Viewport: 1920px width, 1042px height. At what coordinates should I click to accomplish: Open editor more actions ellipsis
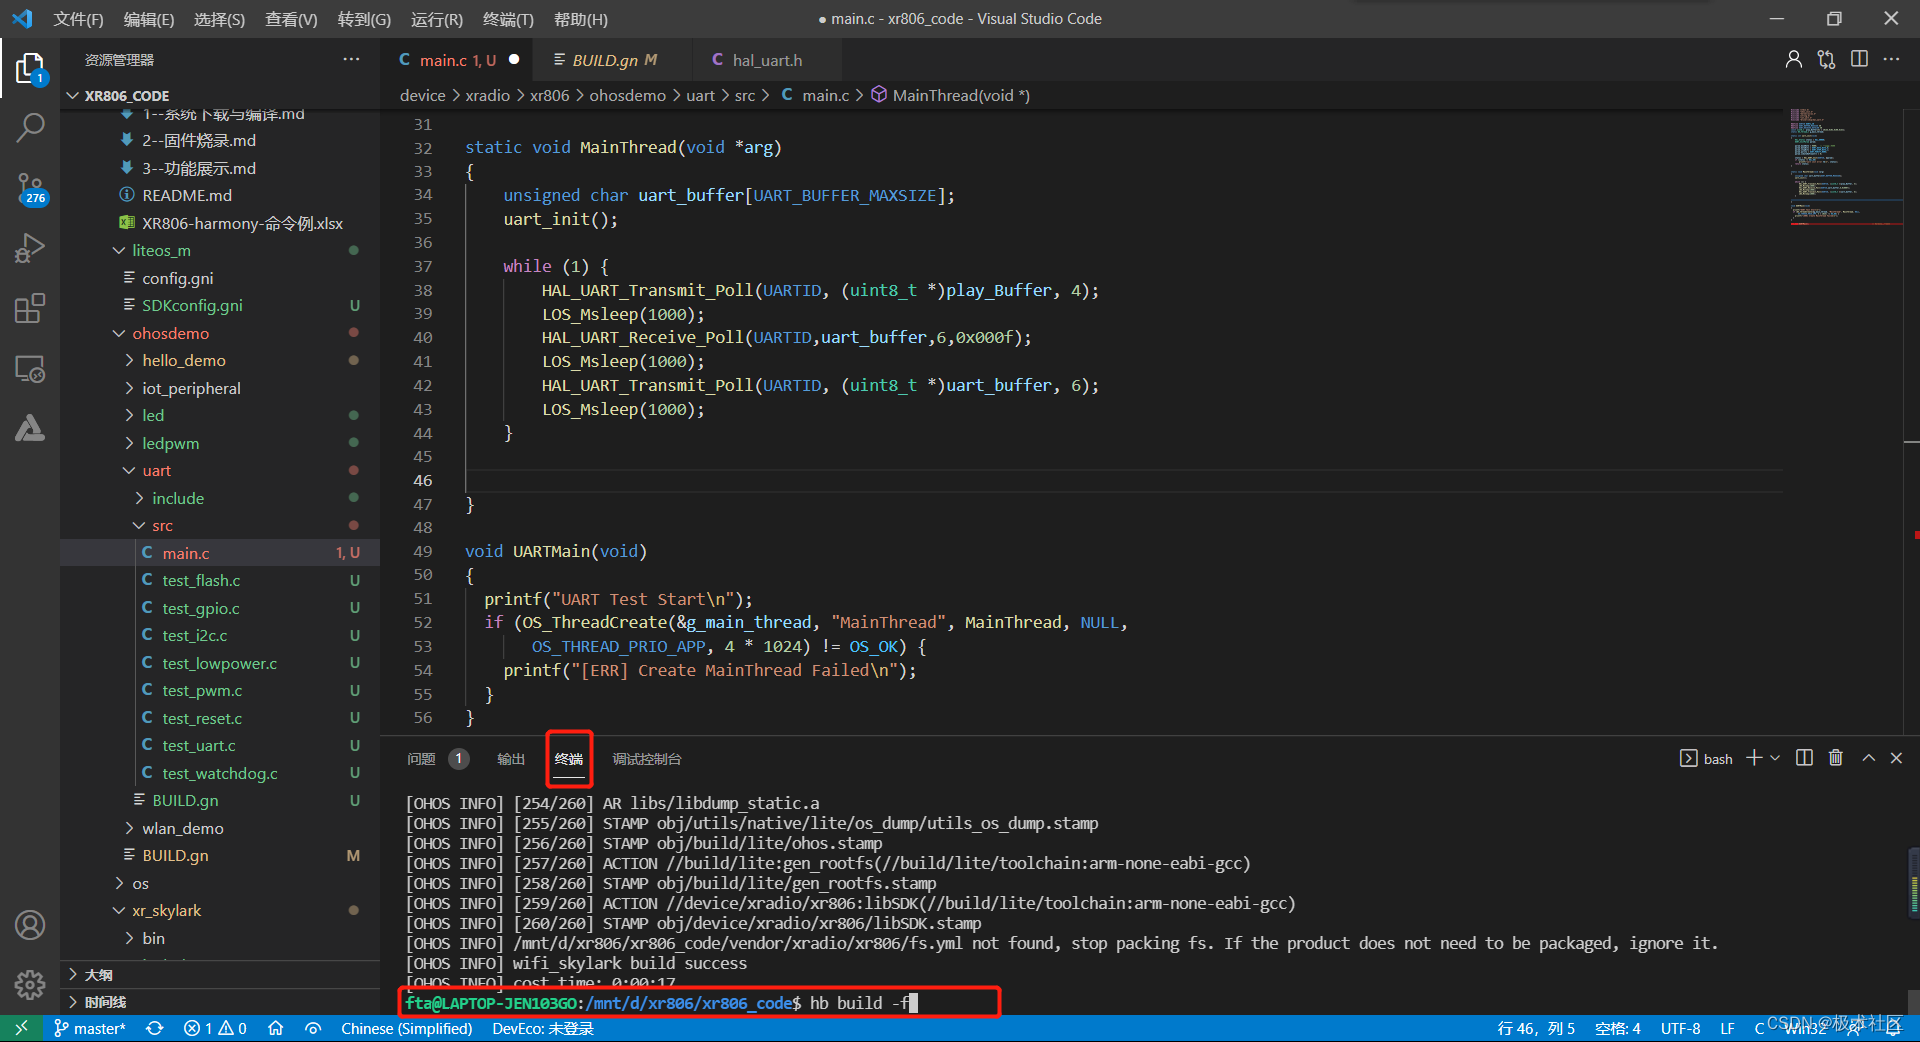[1891, 60]
